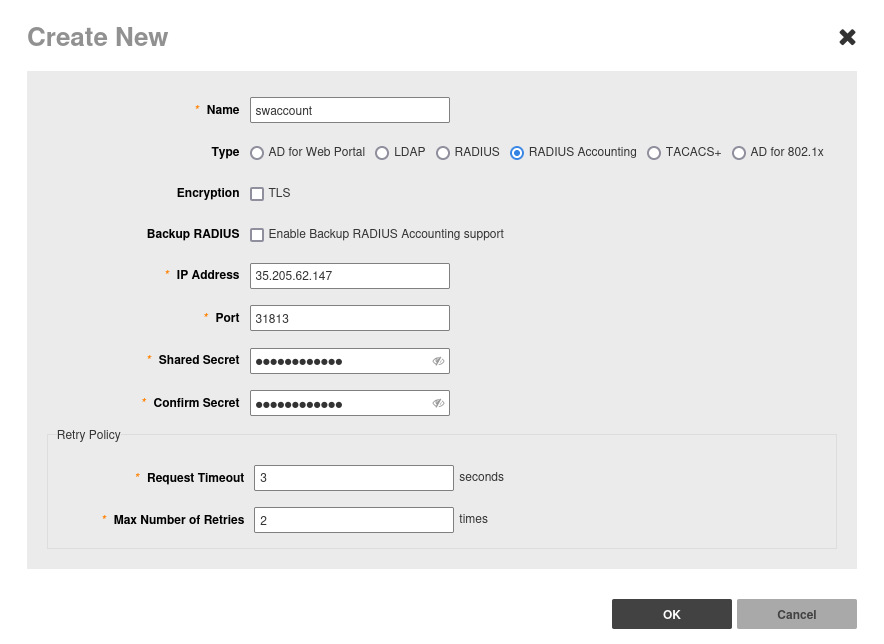Image resolution: width=884 pixels, height=644 pixels.
Task: Close the Create New dialog
Action: 847,37
